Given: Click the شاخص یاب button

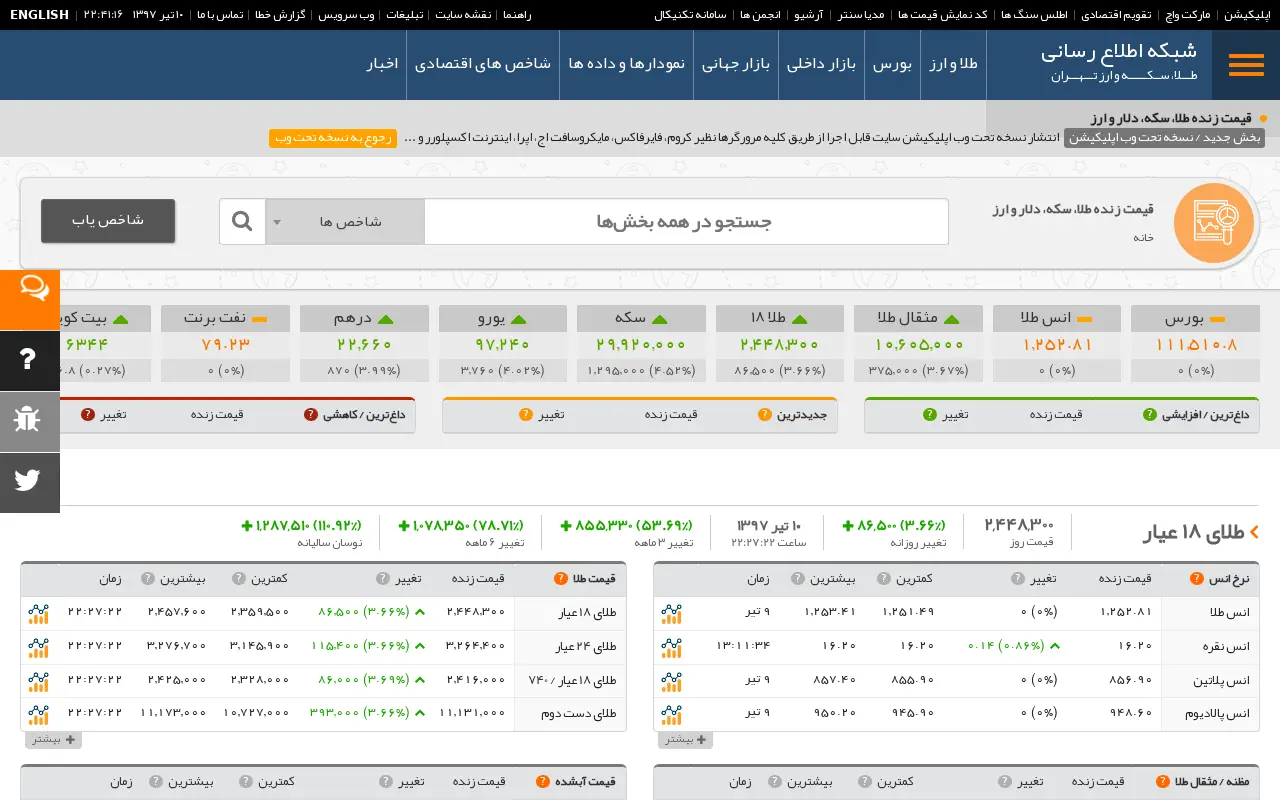Looking at the screenshot, I should [108, 221].
